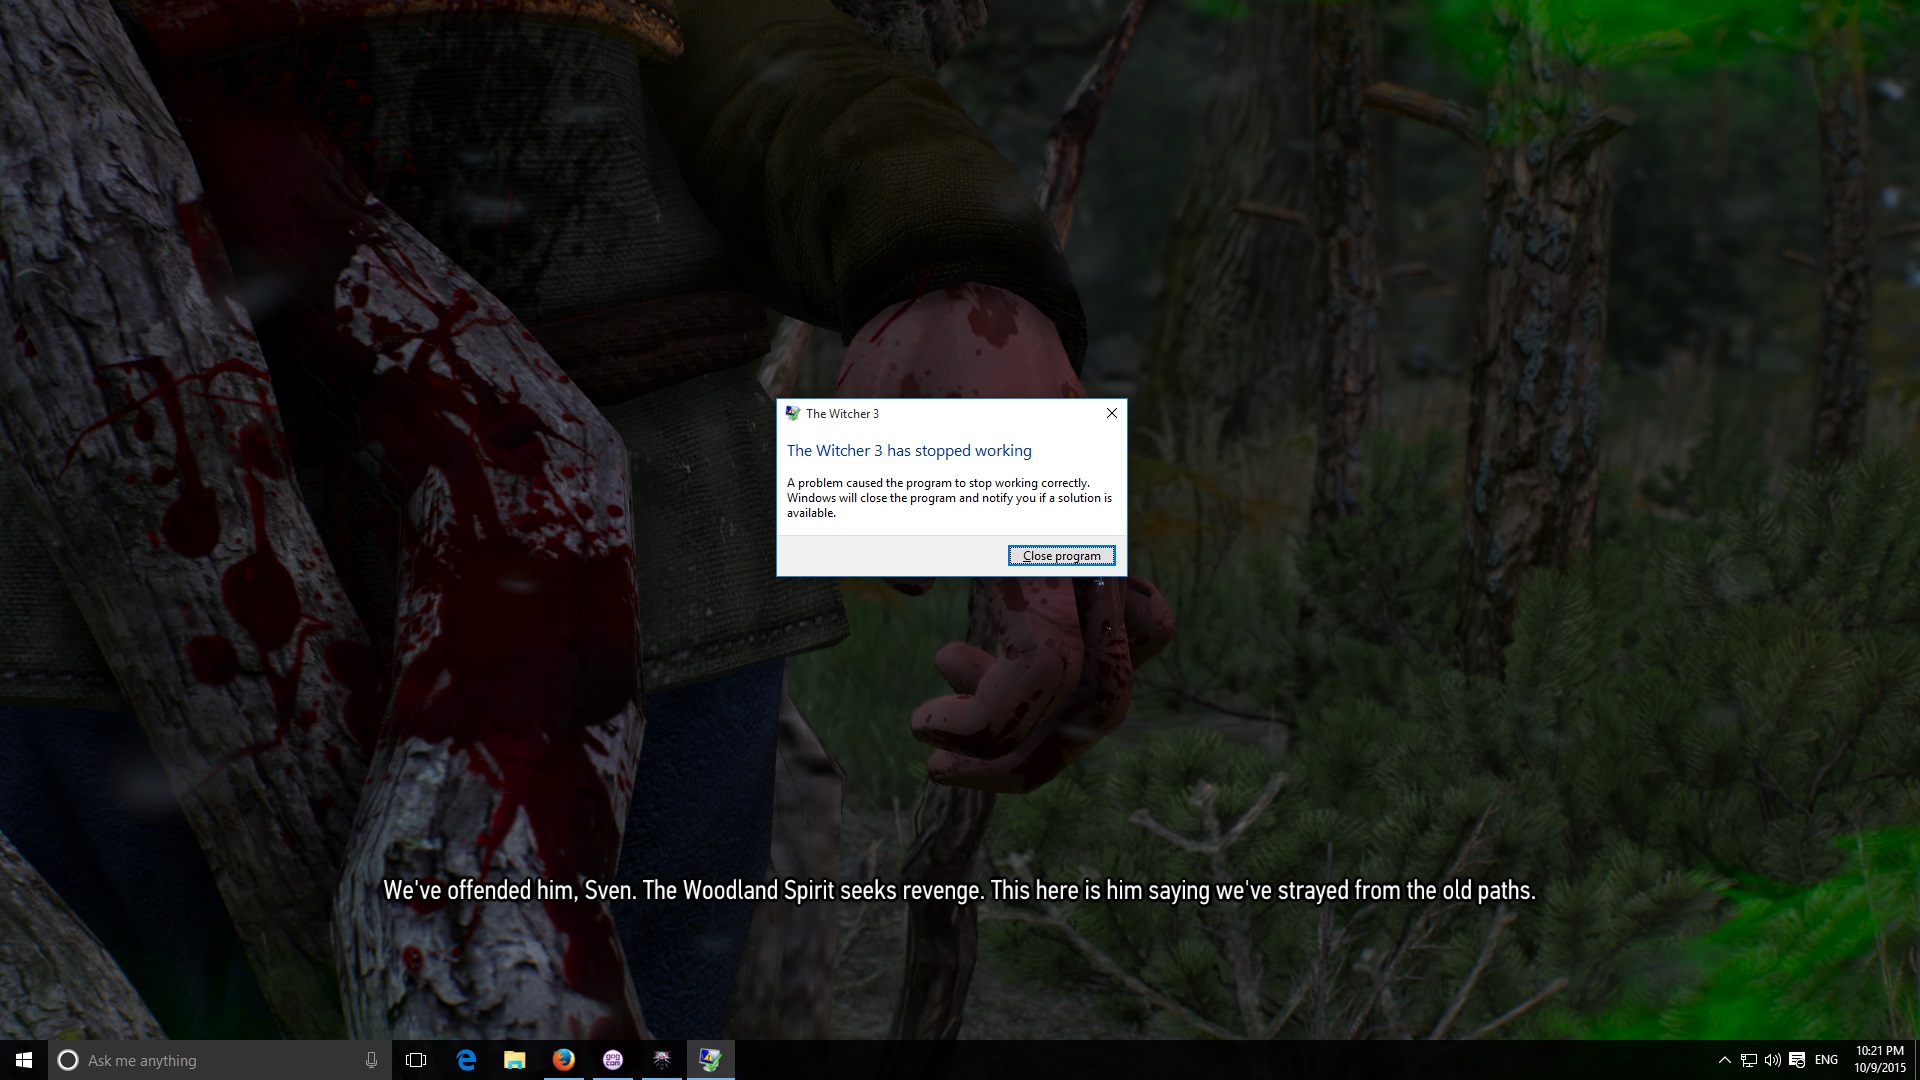
Task: Click Cortana circle icon in search box
Action: coord(67,1060)
